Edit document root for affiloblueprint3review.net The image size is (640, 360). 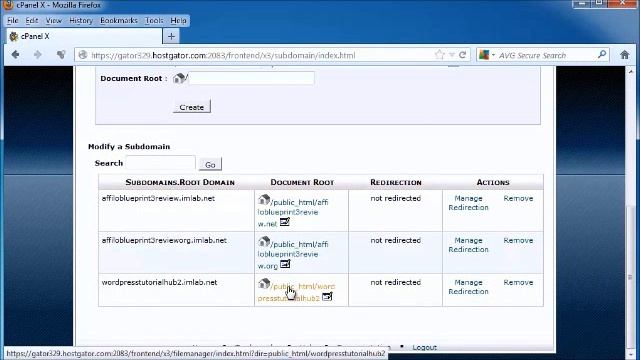point(284,222)
